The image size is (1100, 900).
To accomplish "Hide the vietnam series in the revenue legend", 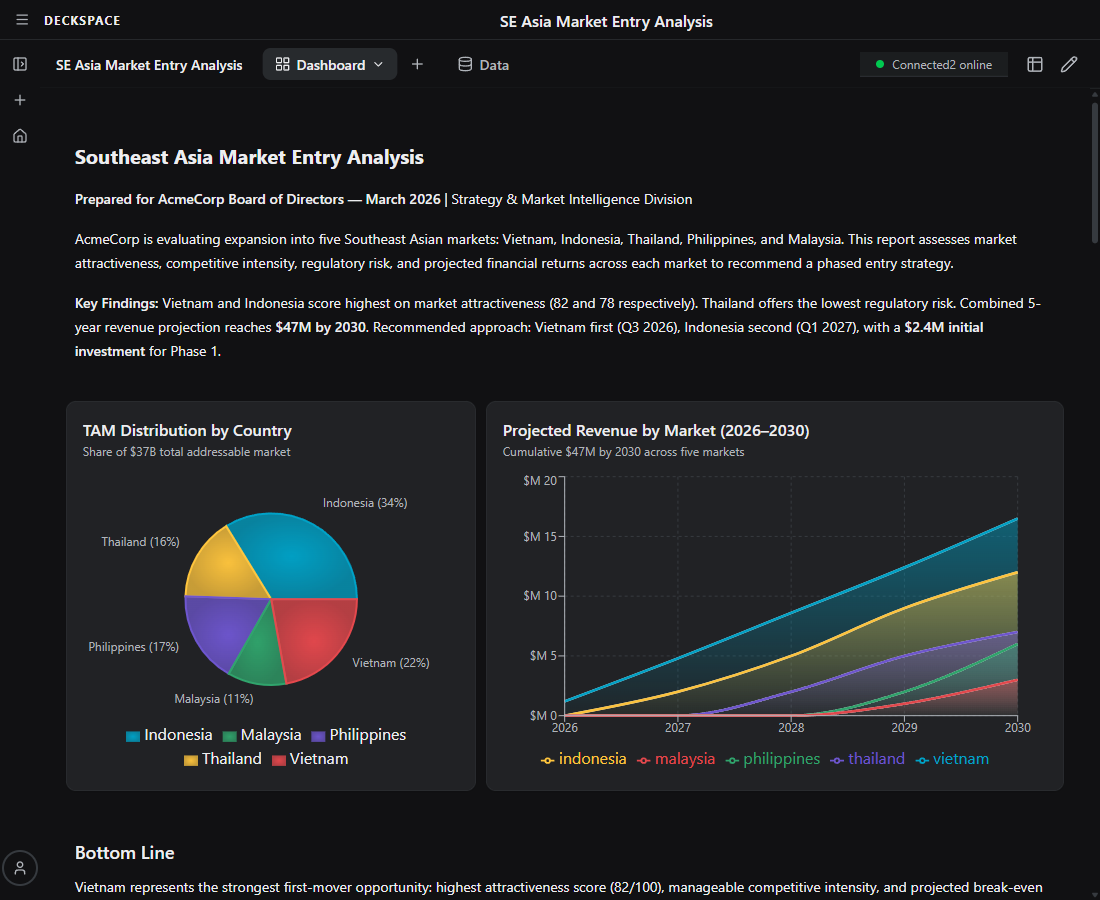I will (951, 758).
